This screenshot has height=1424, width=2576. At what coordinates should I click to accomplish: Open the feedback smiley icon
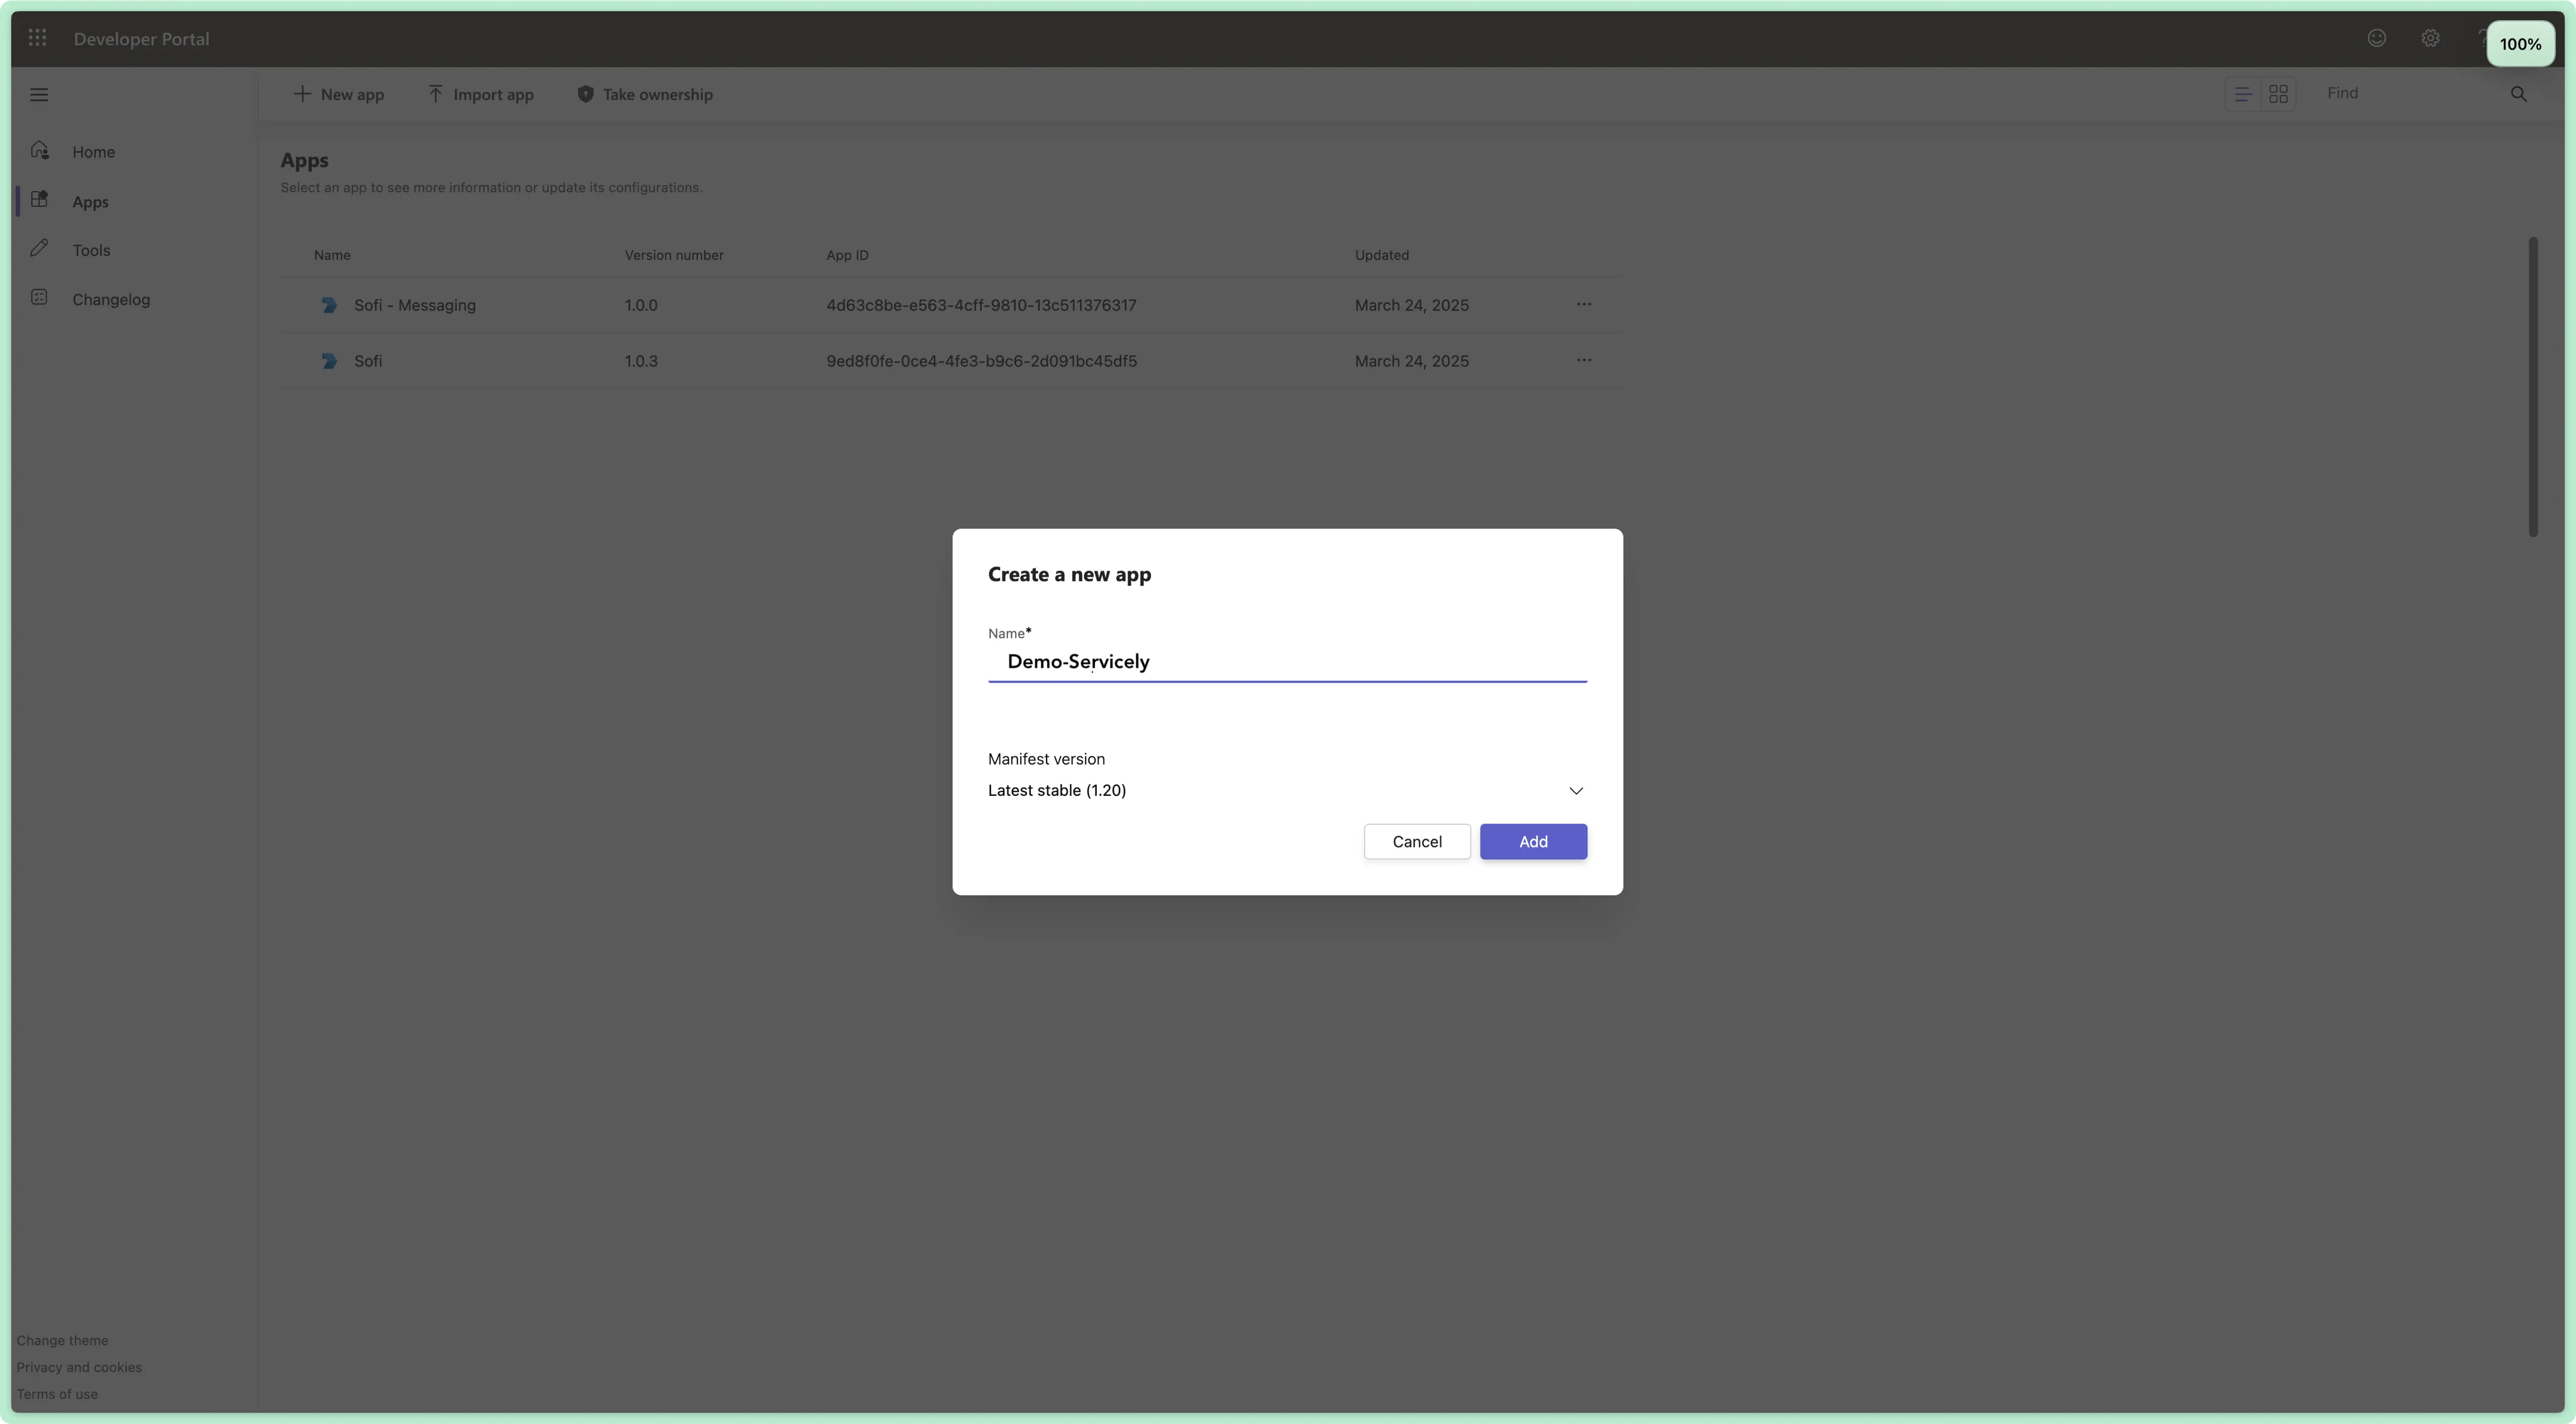[2377, 38]
